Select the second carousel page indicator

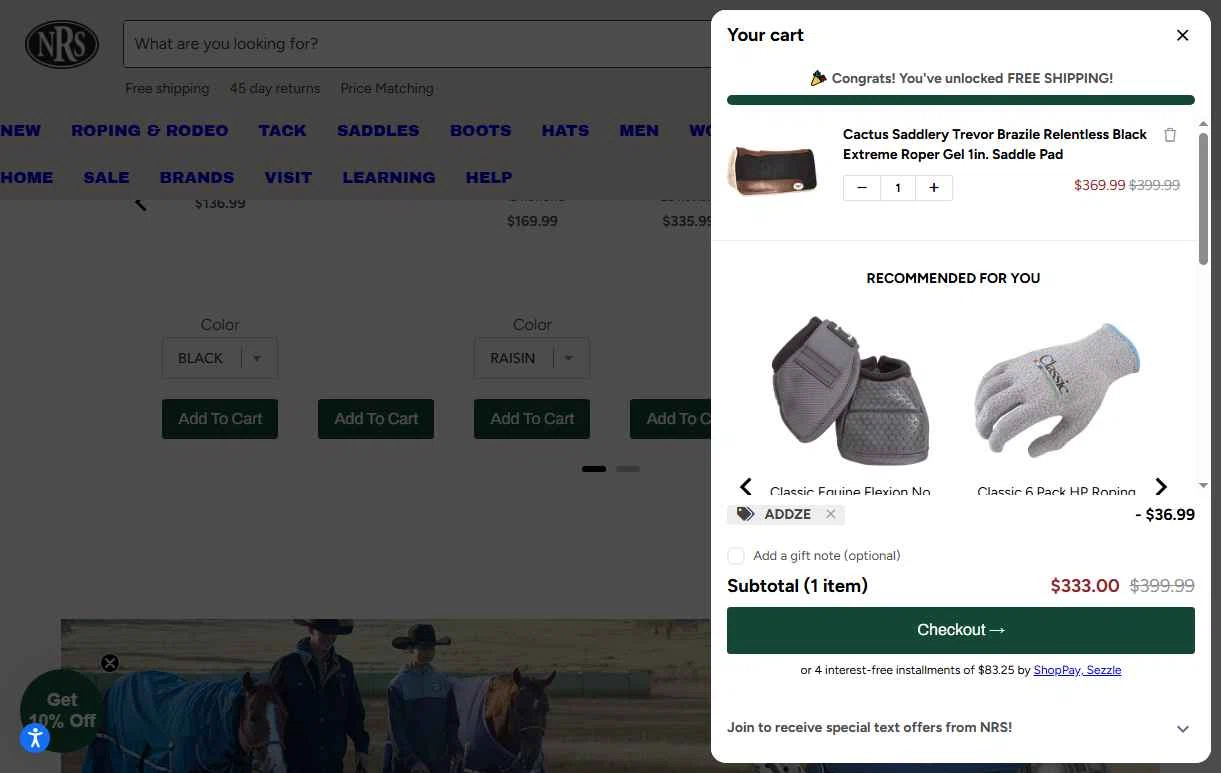[x=628, y=468]
